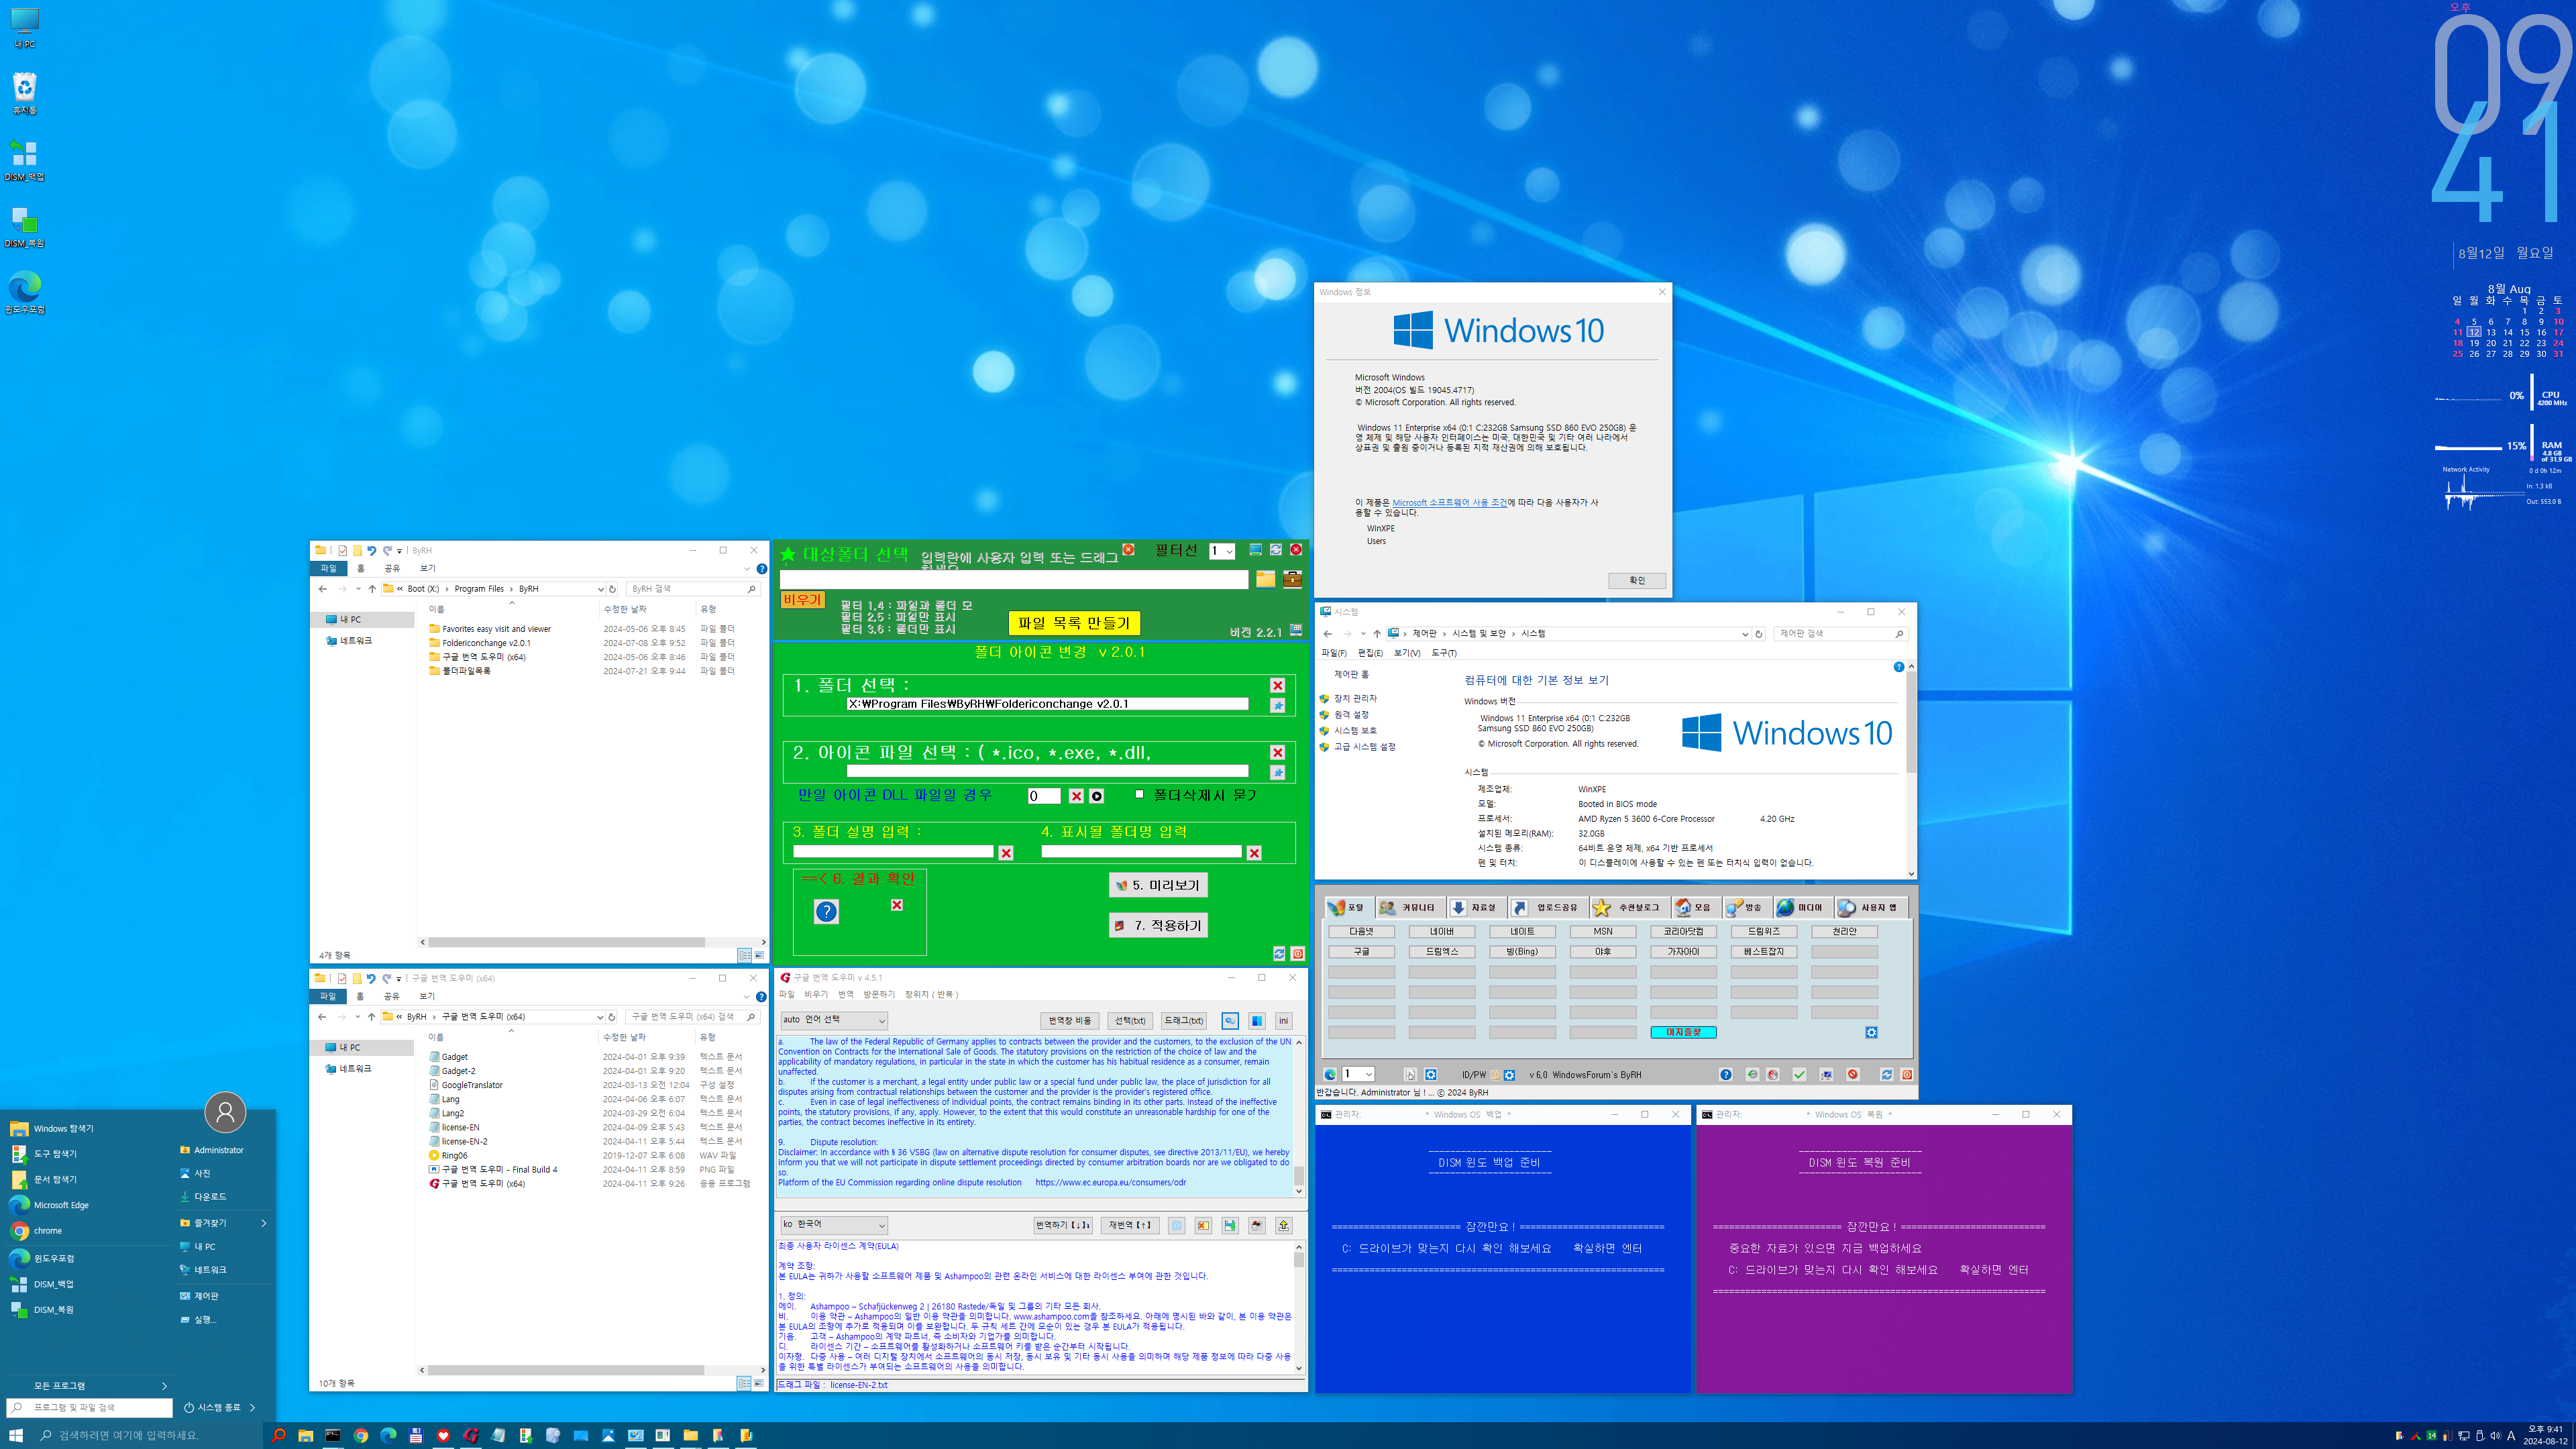The width and height of the screenshot is (2576, 1449).
Task: Click the 확인 button in Windows 정보 dialog
Action: (1637, 581)
